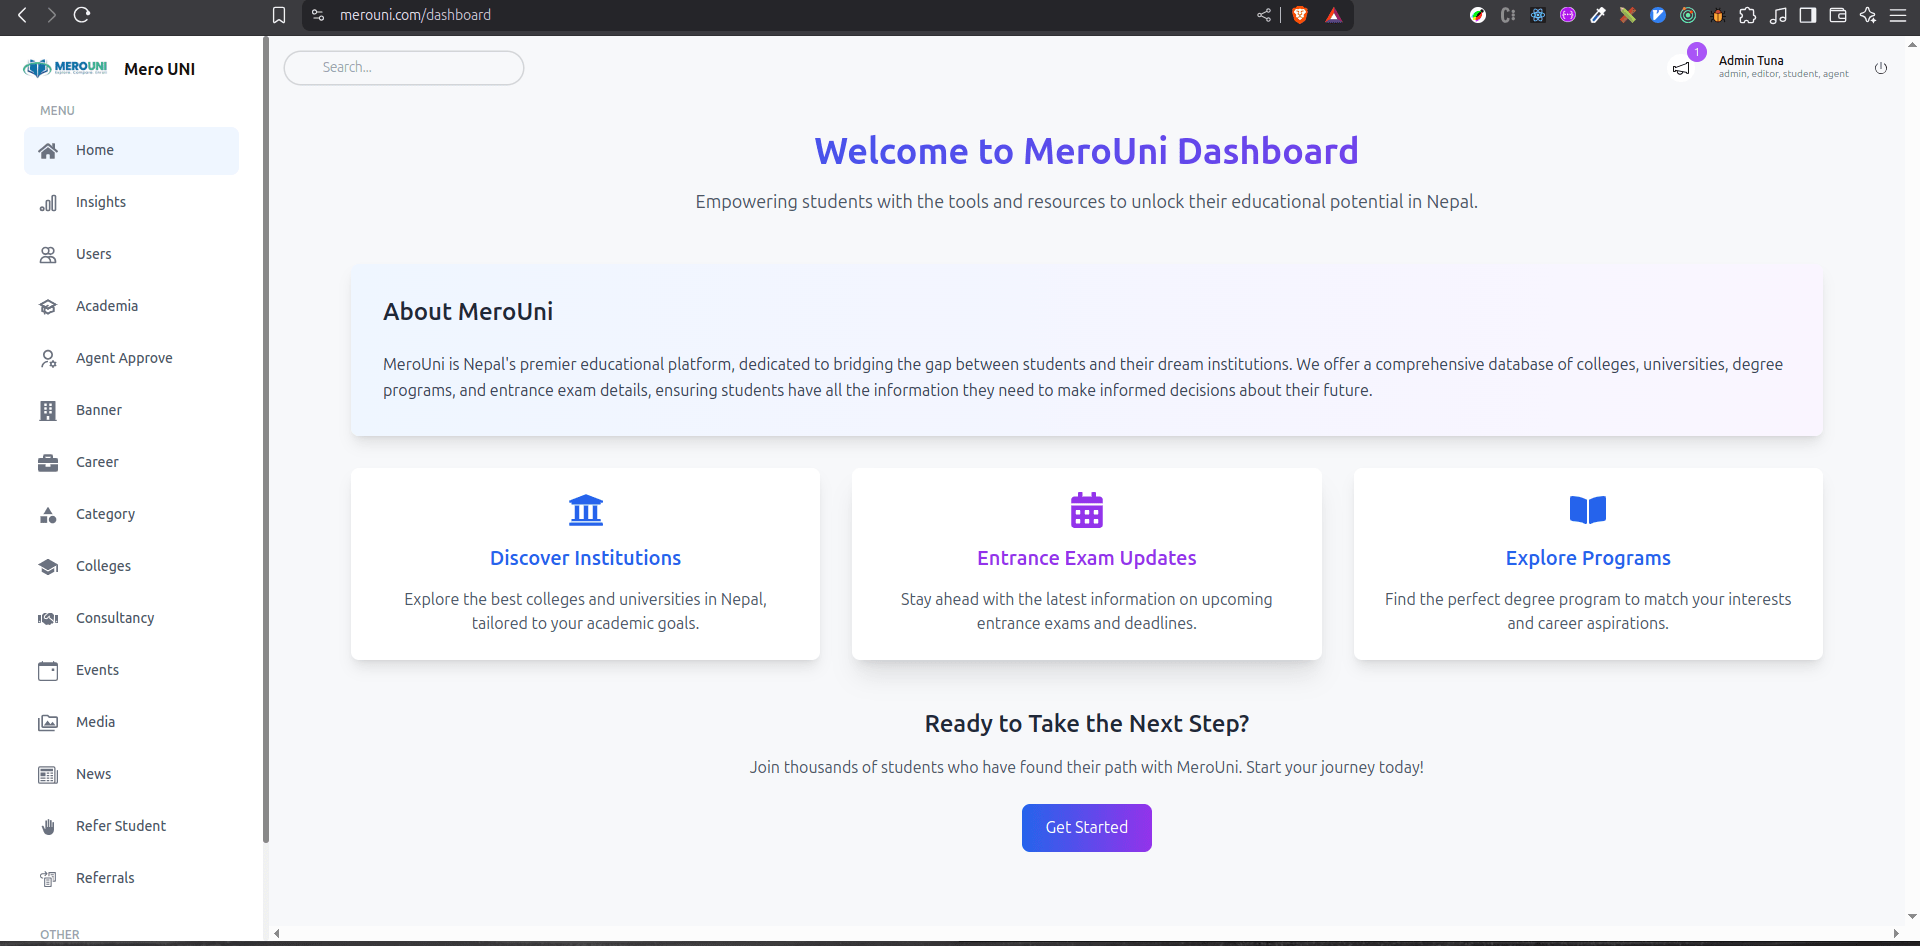Select the Home icon in sidebar
1920x946 pixels.
coord(47,150)
